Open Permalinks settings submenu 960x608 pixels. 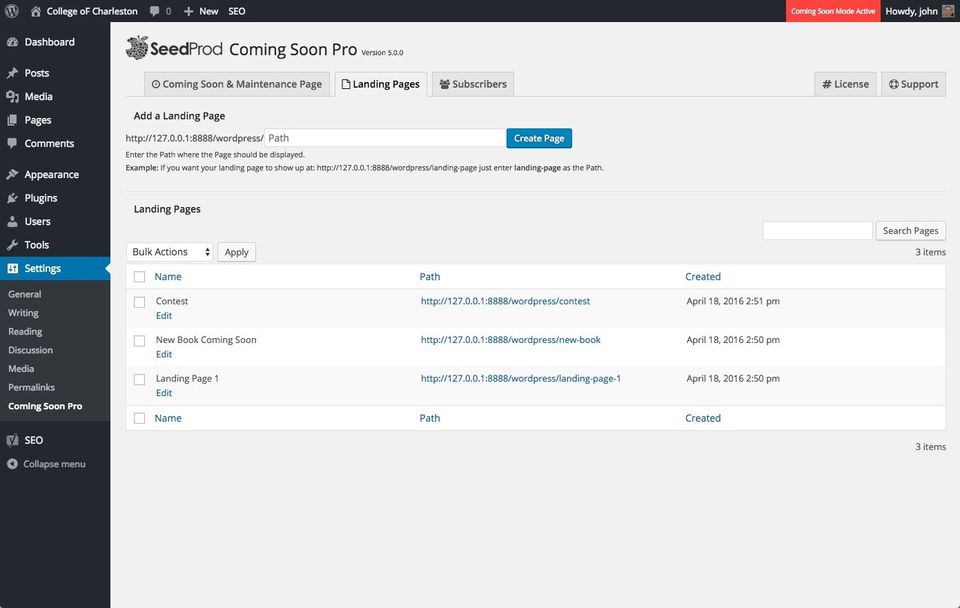coord(31,388)
